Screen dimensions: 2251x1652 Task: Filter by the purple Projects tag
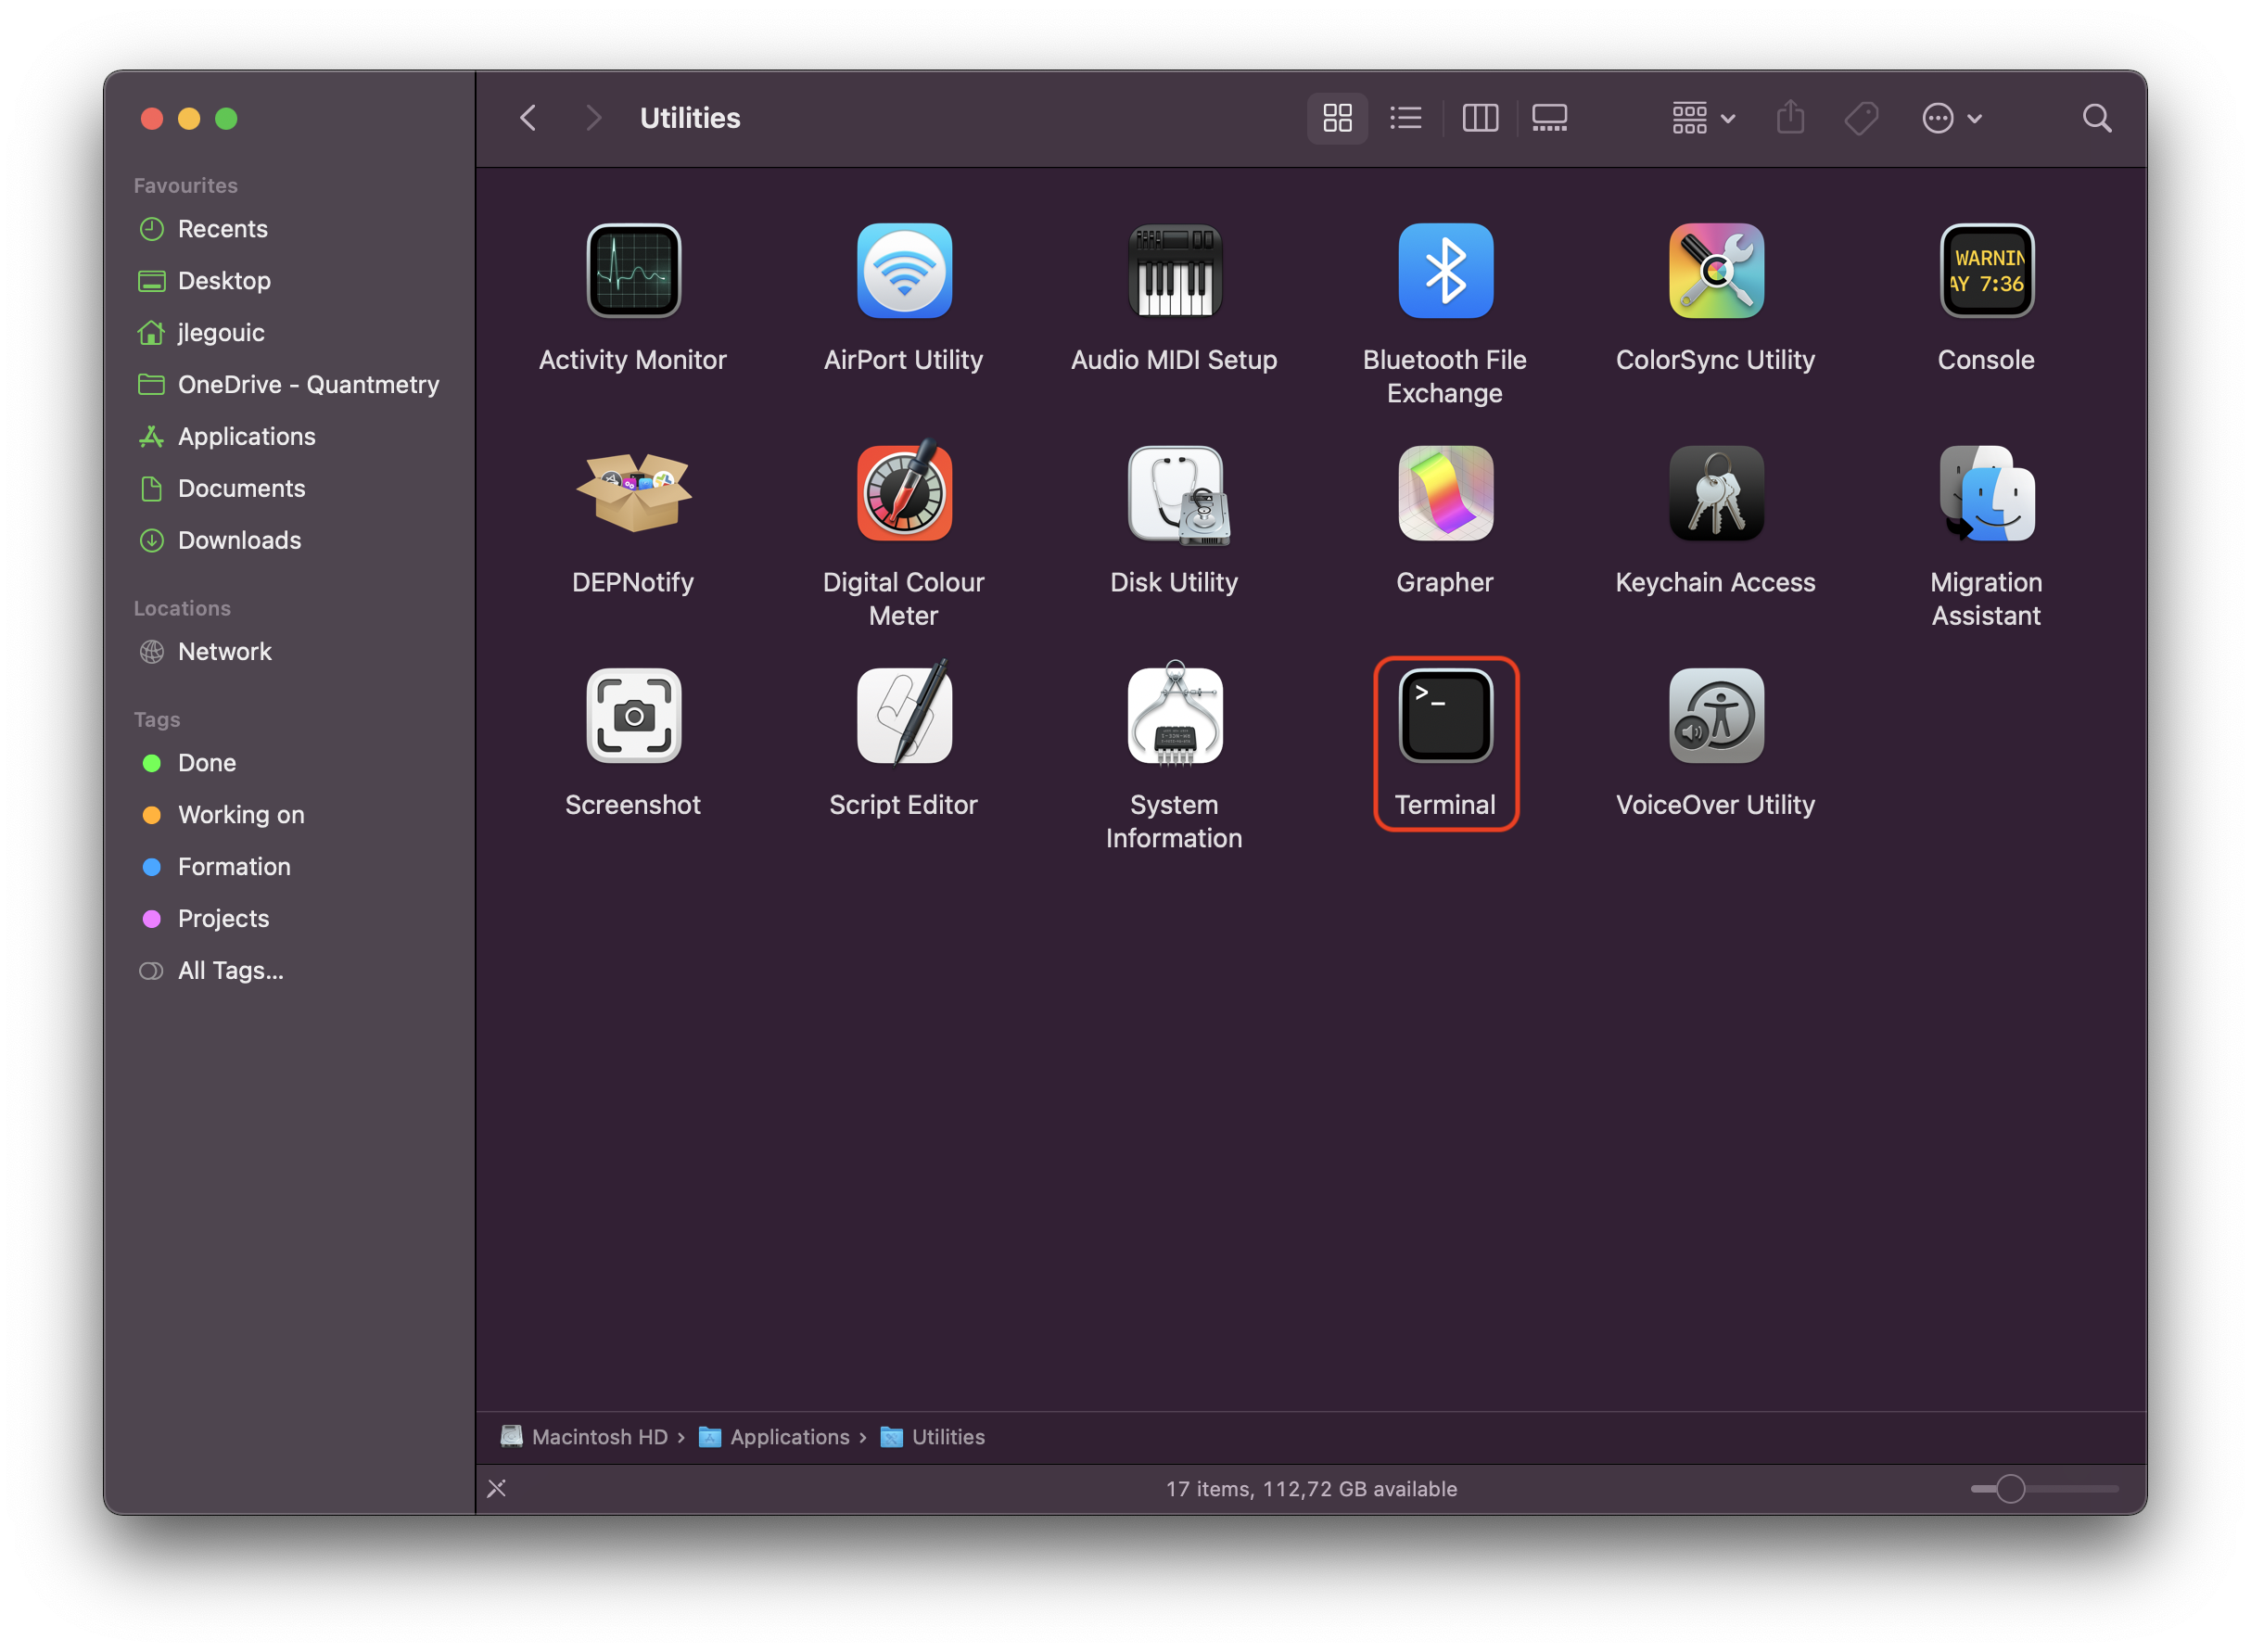coord(288,919)
